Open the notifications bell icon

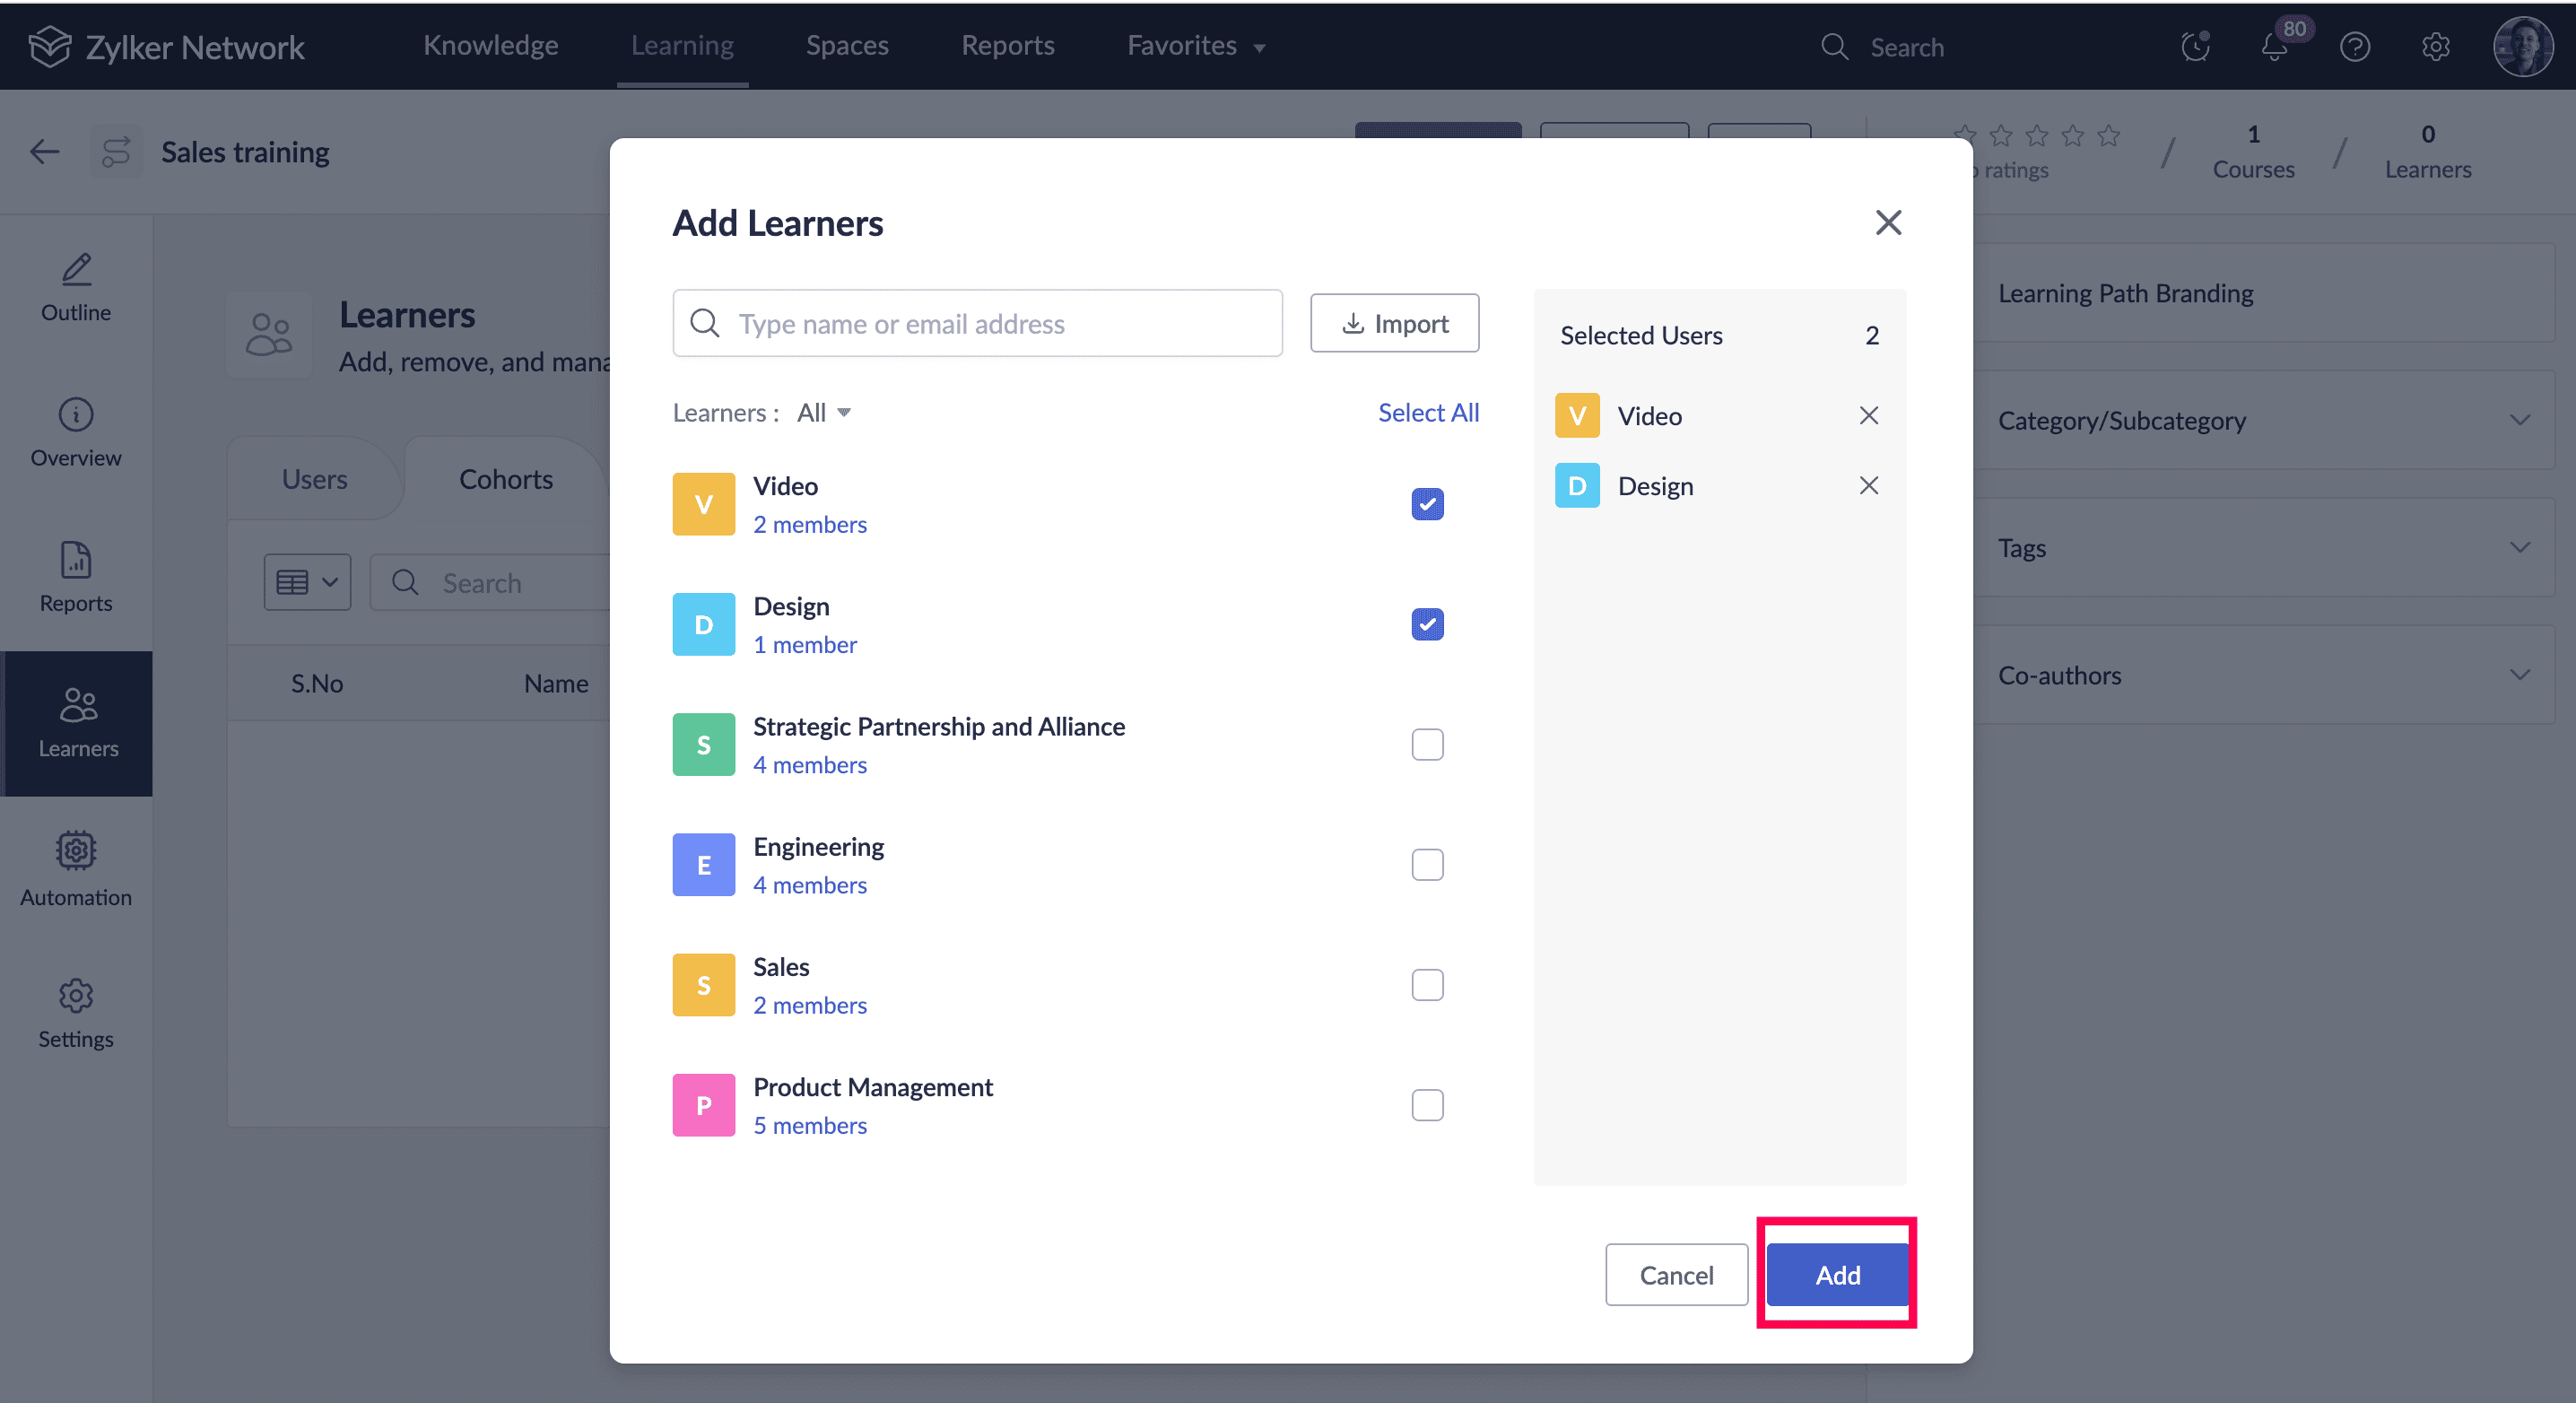[x=2274, y=47]
